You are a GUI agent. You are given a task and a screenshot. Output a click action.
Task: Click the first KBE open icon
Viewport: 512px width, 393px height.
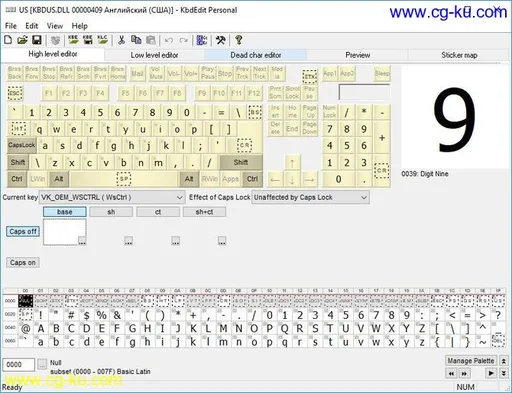pos(73,40)
